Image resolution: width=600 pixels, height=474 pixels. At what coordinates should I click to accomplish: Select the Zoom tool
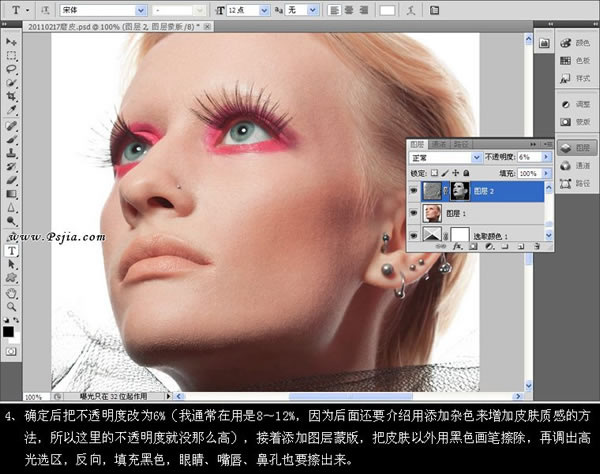pyautogui.click(x=11, y=307)
